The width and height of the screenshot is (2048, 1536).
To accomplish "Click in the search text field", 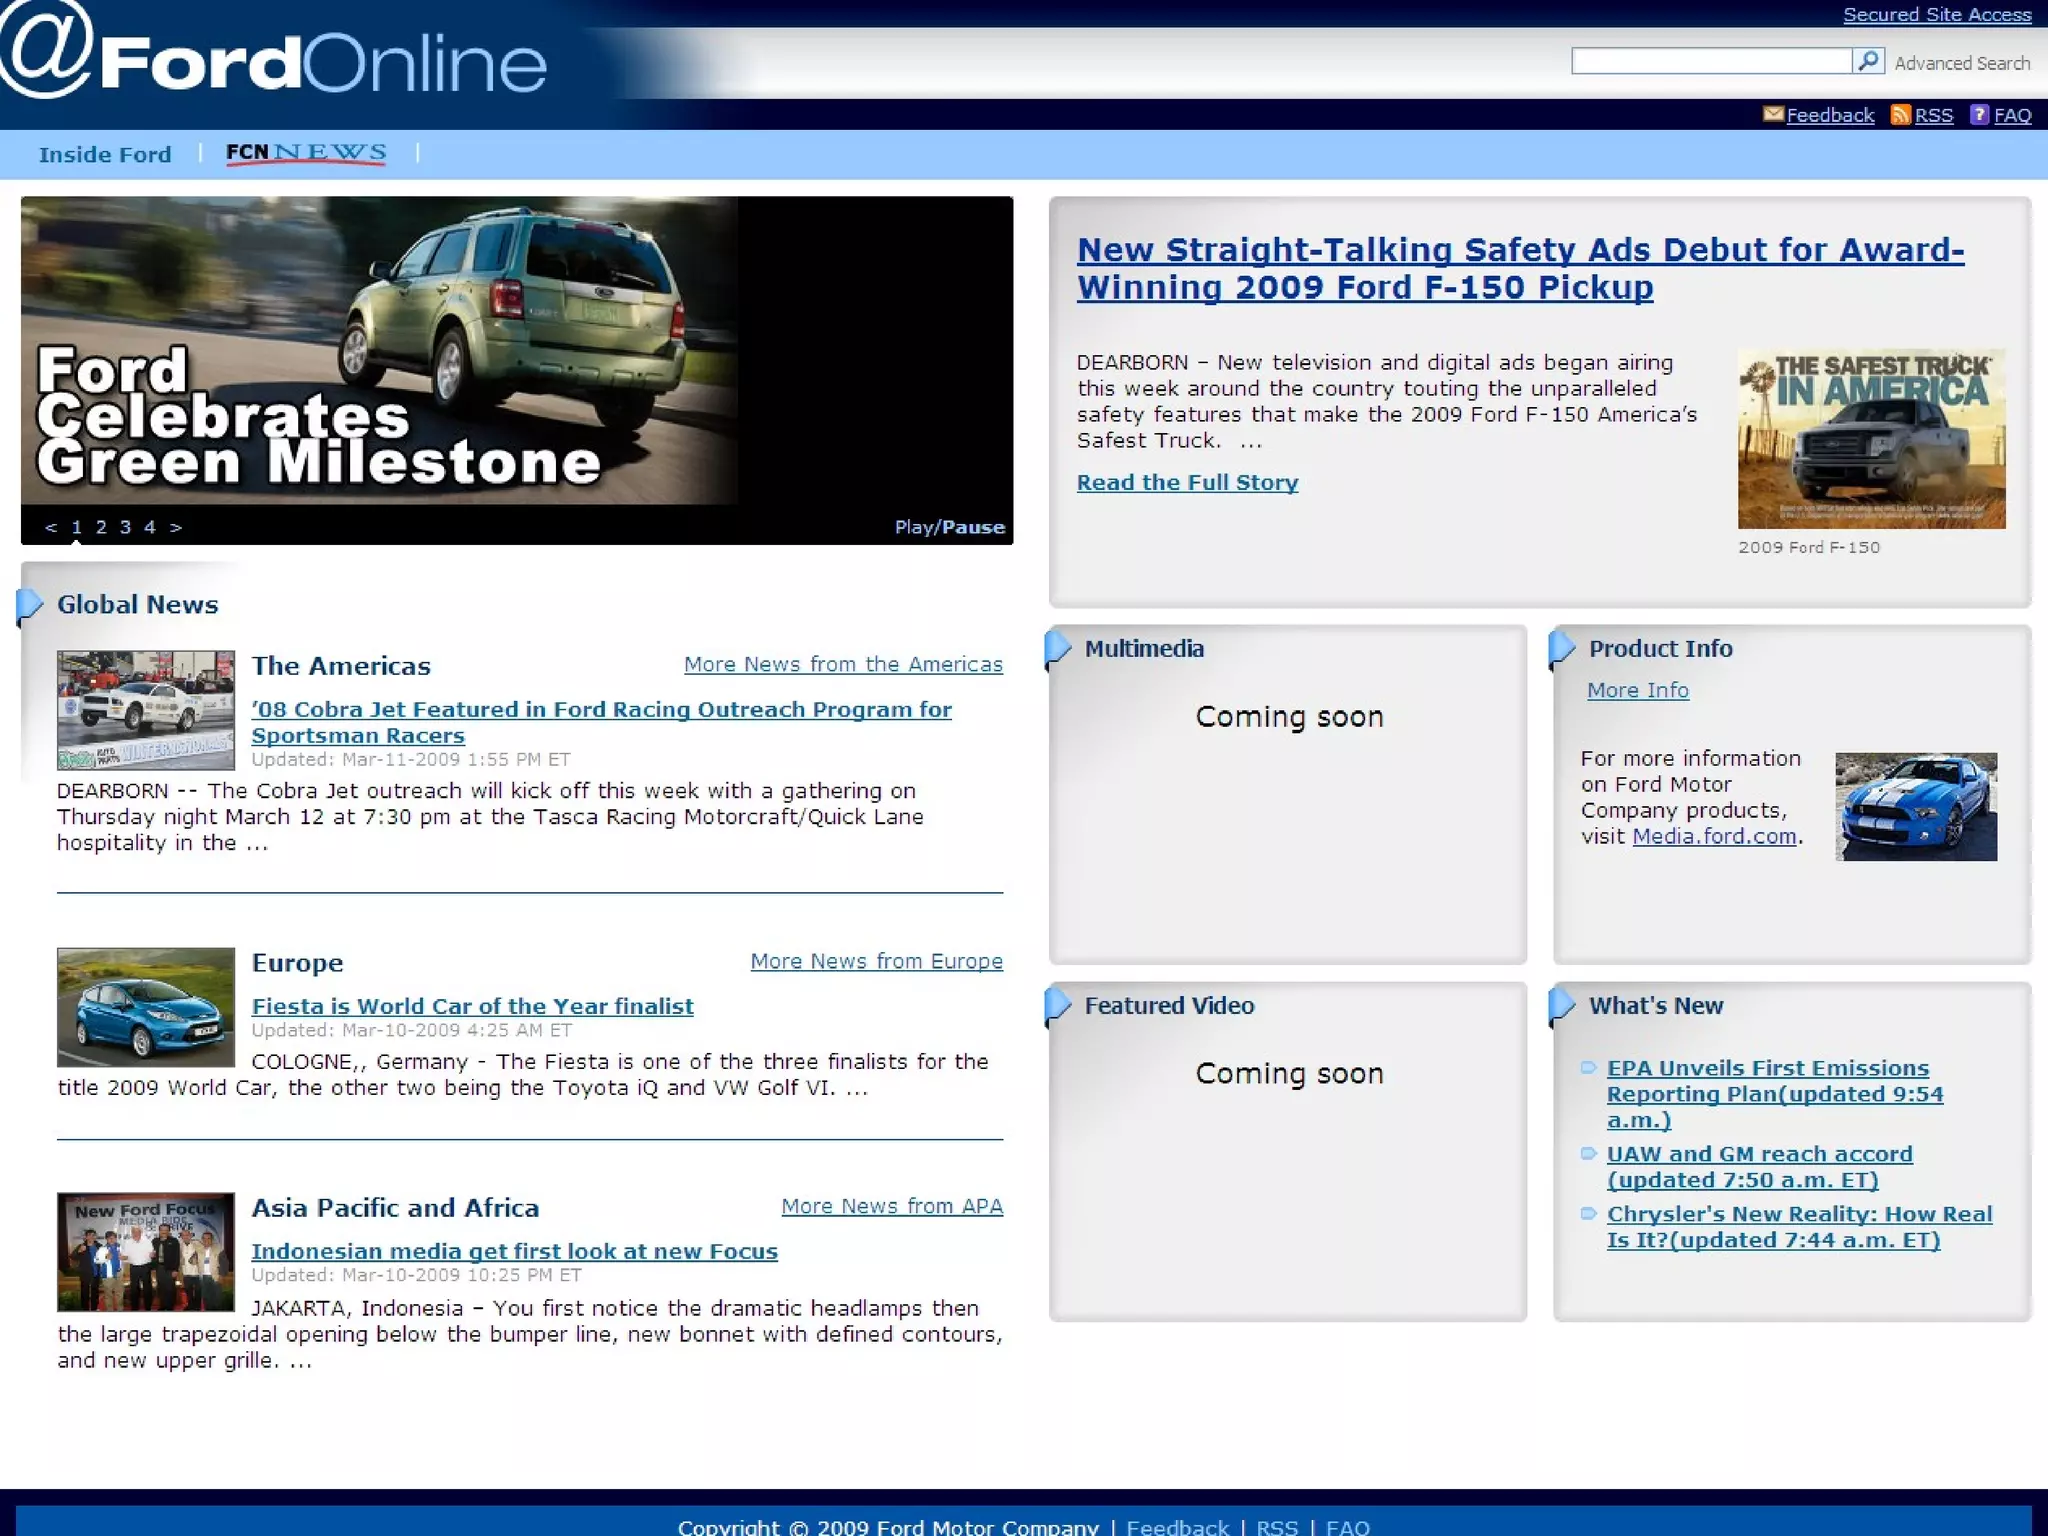I will point(1710,61).
